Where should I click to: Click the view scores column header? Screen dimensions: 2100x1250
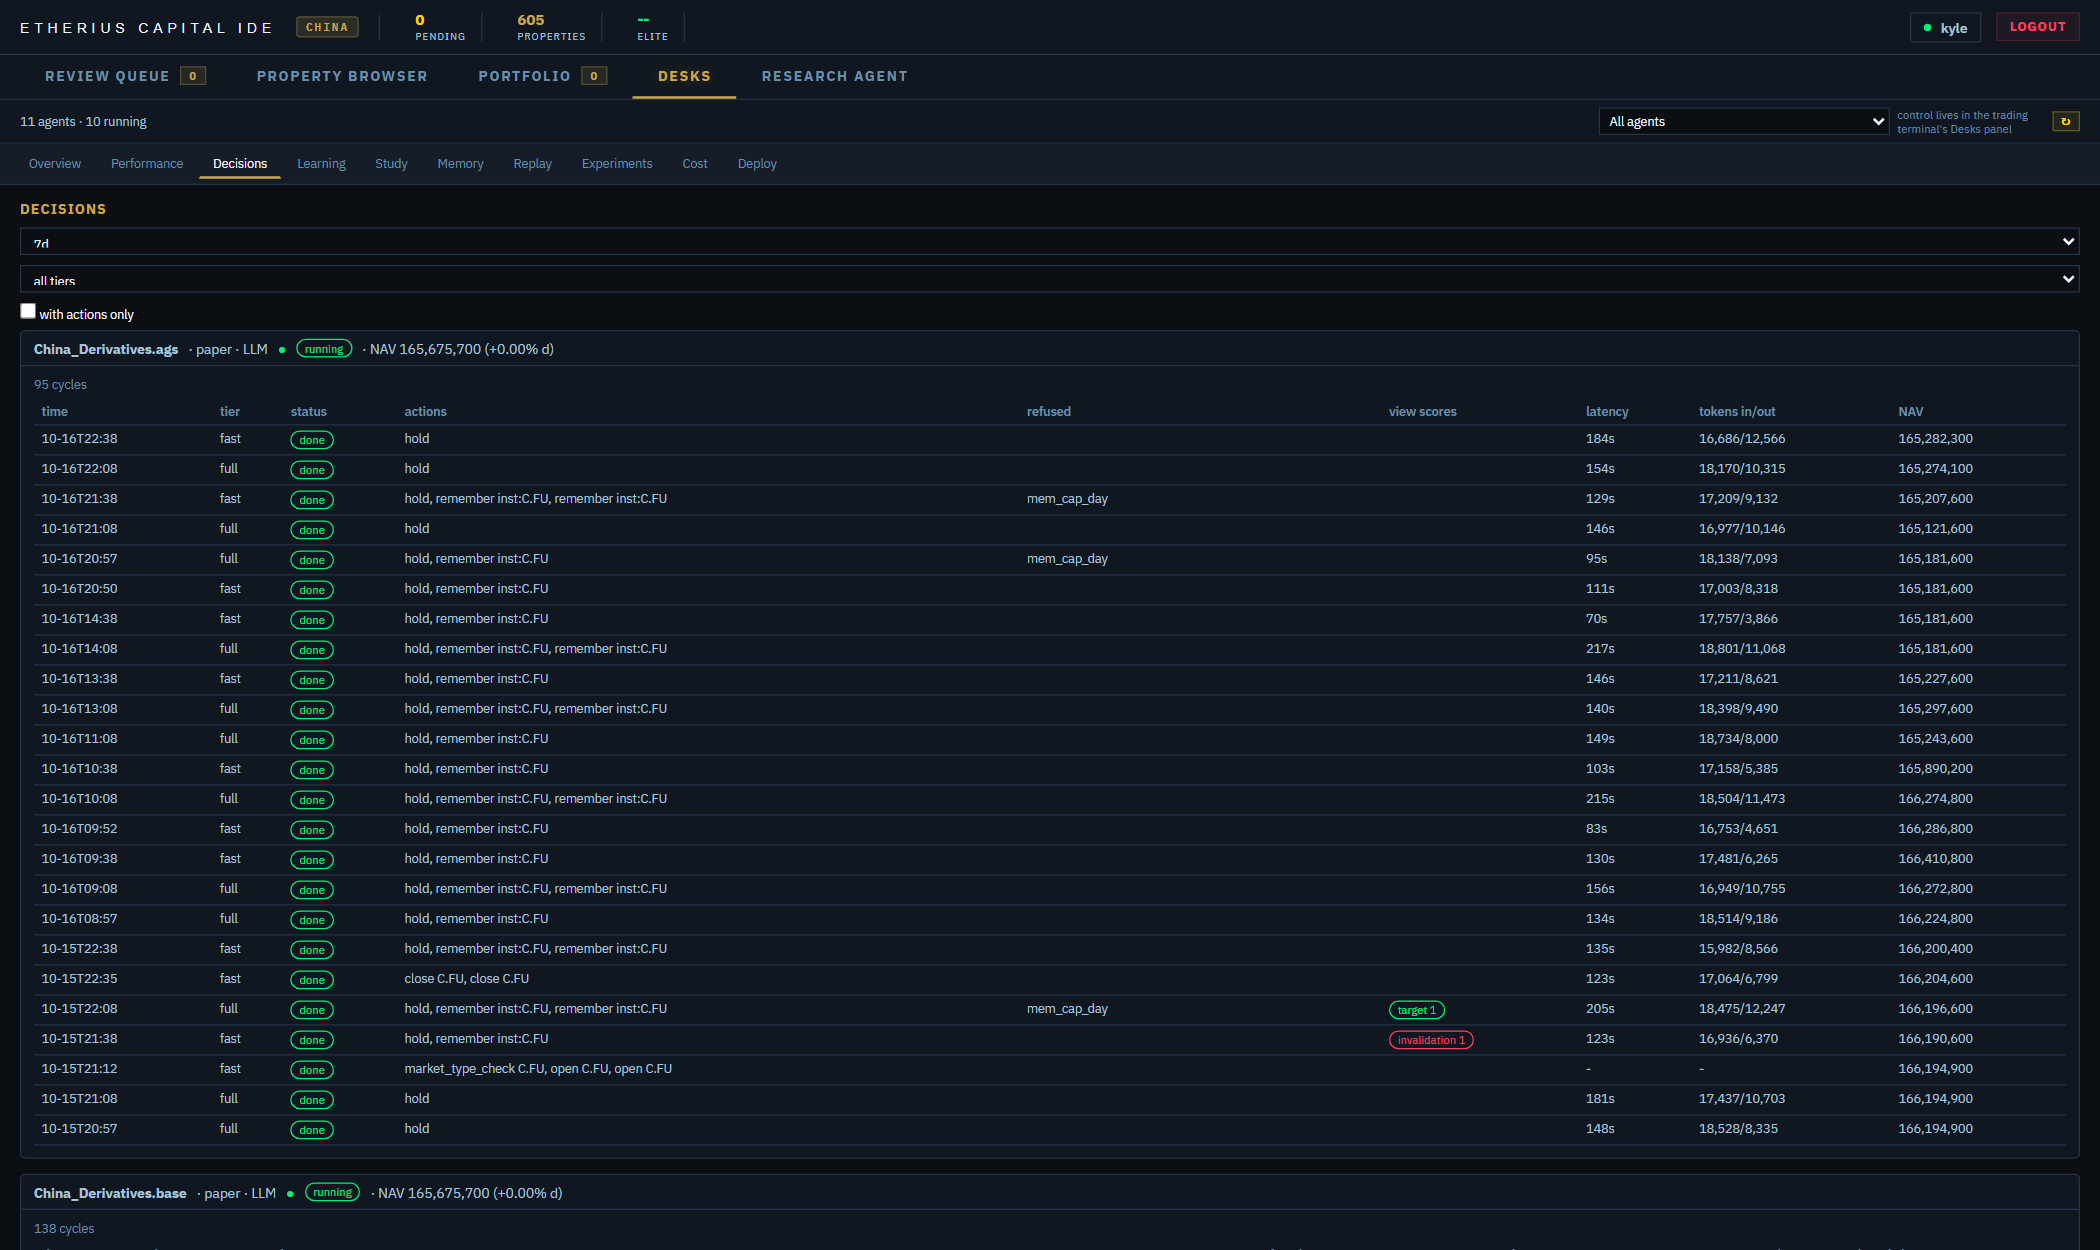1422,412
